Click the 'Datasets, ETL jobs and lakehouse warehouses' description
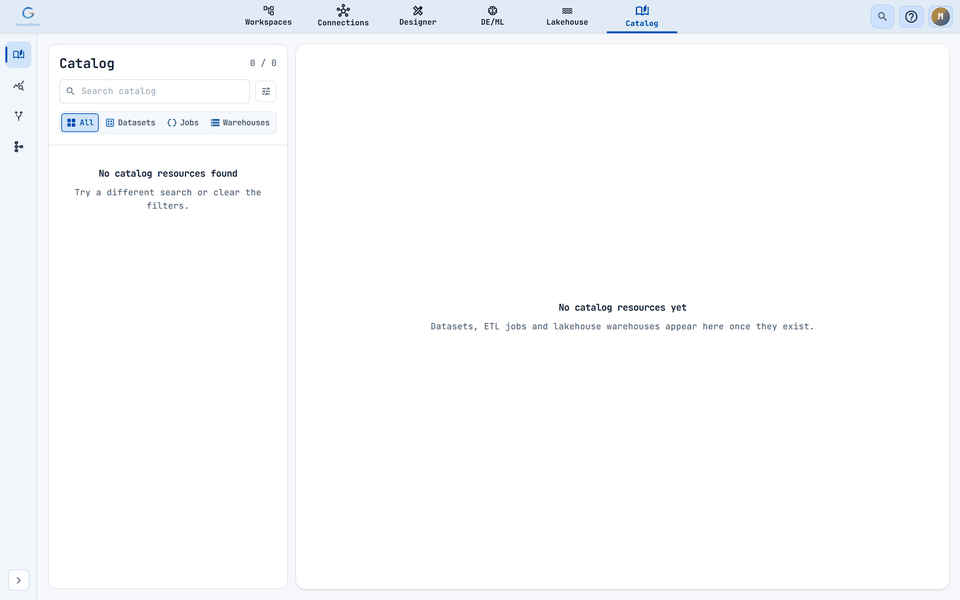Image resolution: width=960 pixels, height=600 pixels. click(623, 326)
